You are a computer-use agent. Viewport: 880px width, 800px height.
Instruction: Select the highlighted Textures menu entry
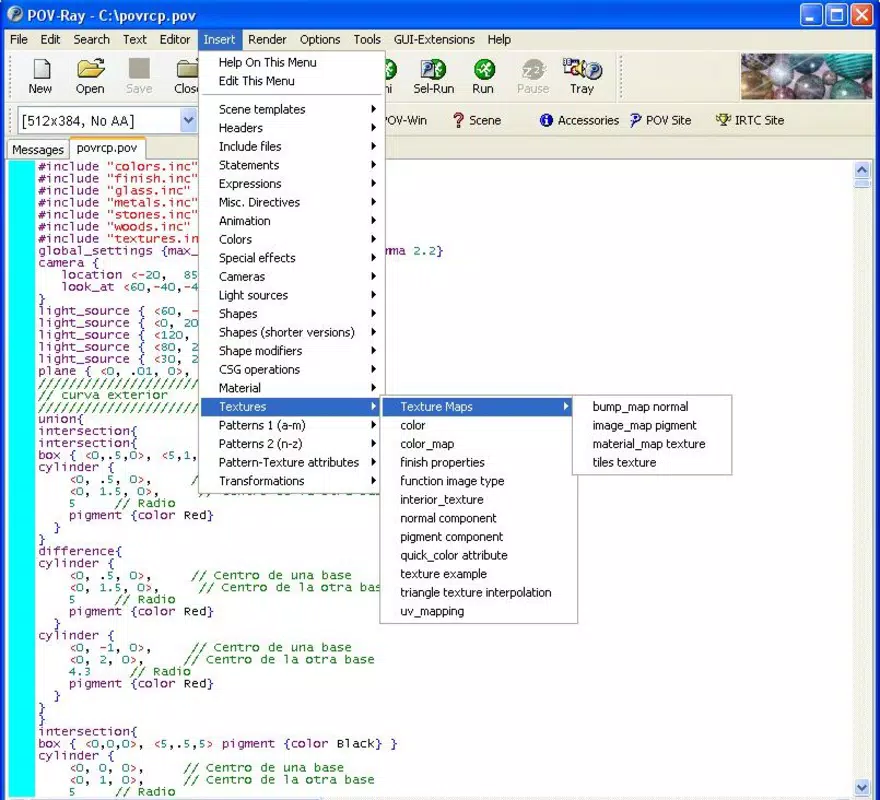tap(291, 406)
